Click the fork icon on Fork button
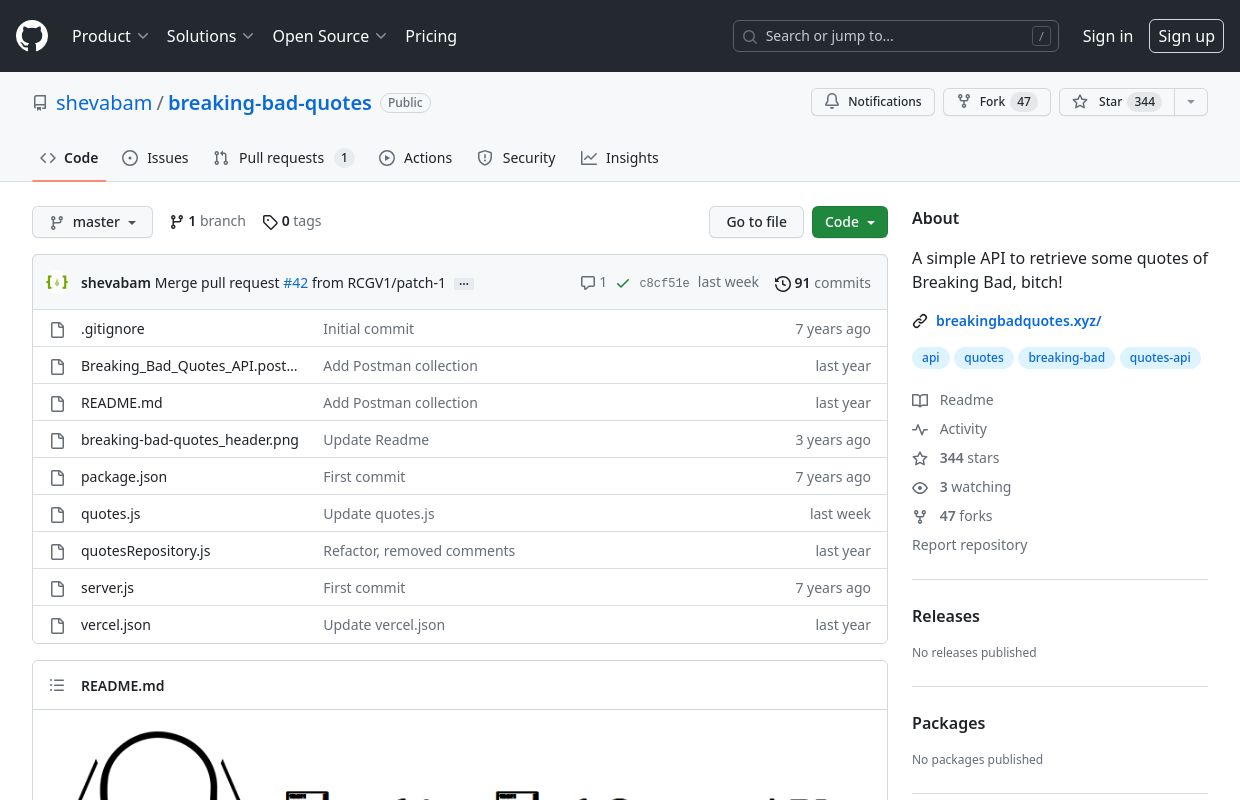Viewport: 1240px width, 800px height. point(964,102)
